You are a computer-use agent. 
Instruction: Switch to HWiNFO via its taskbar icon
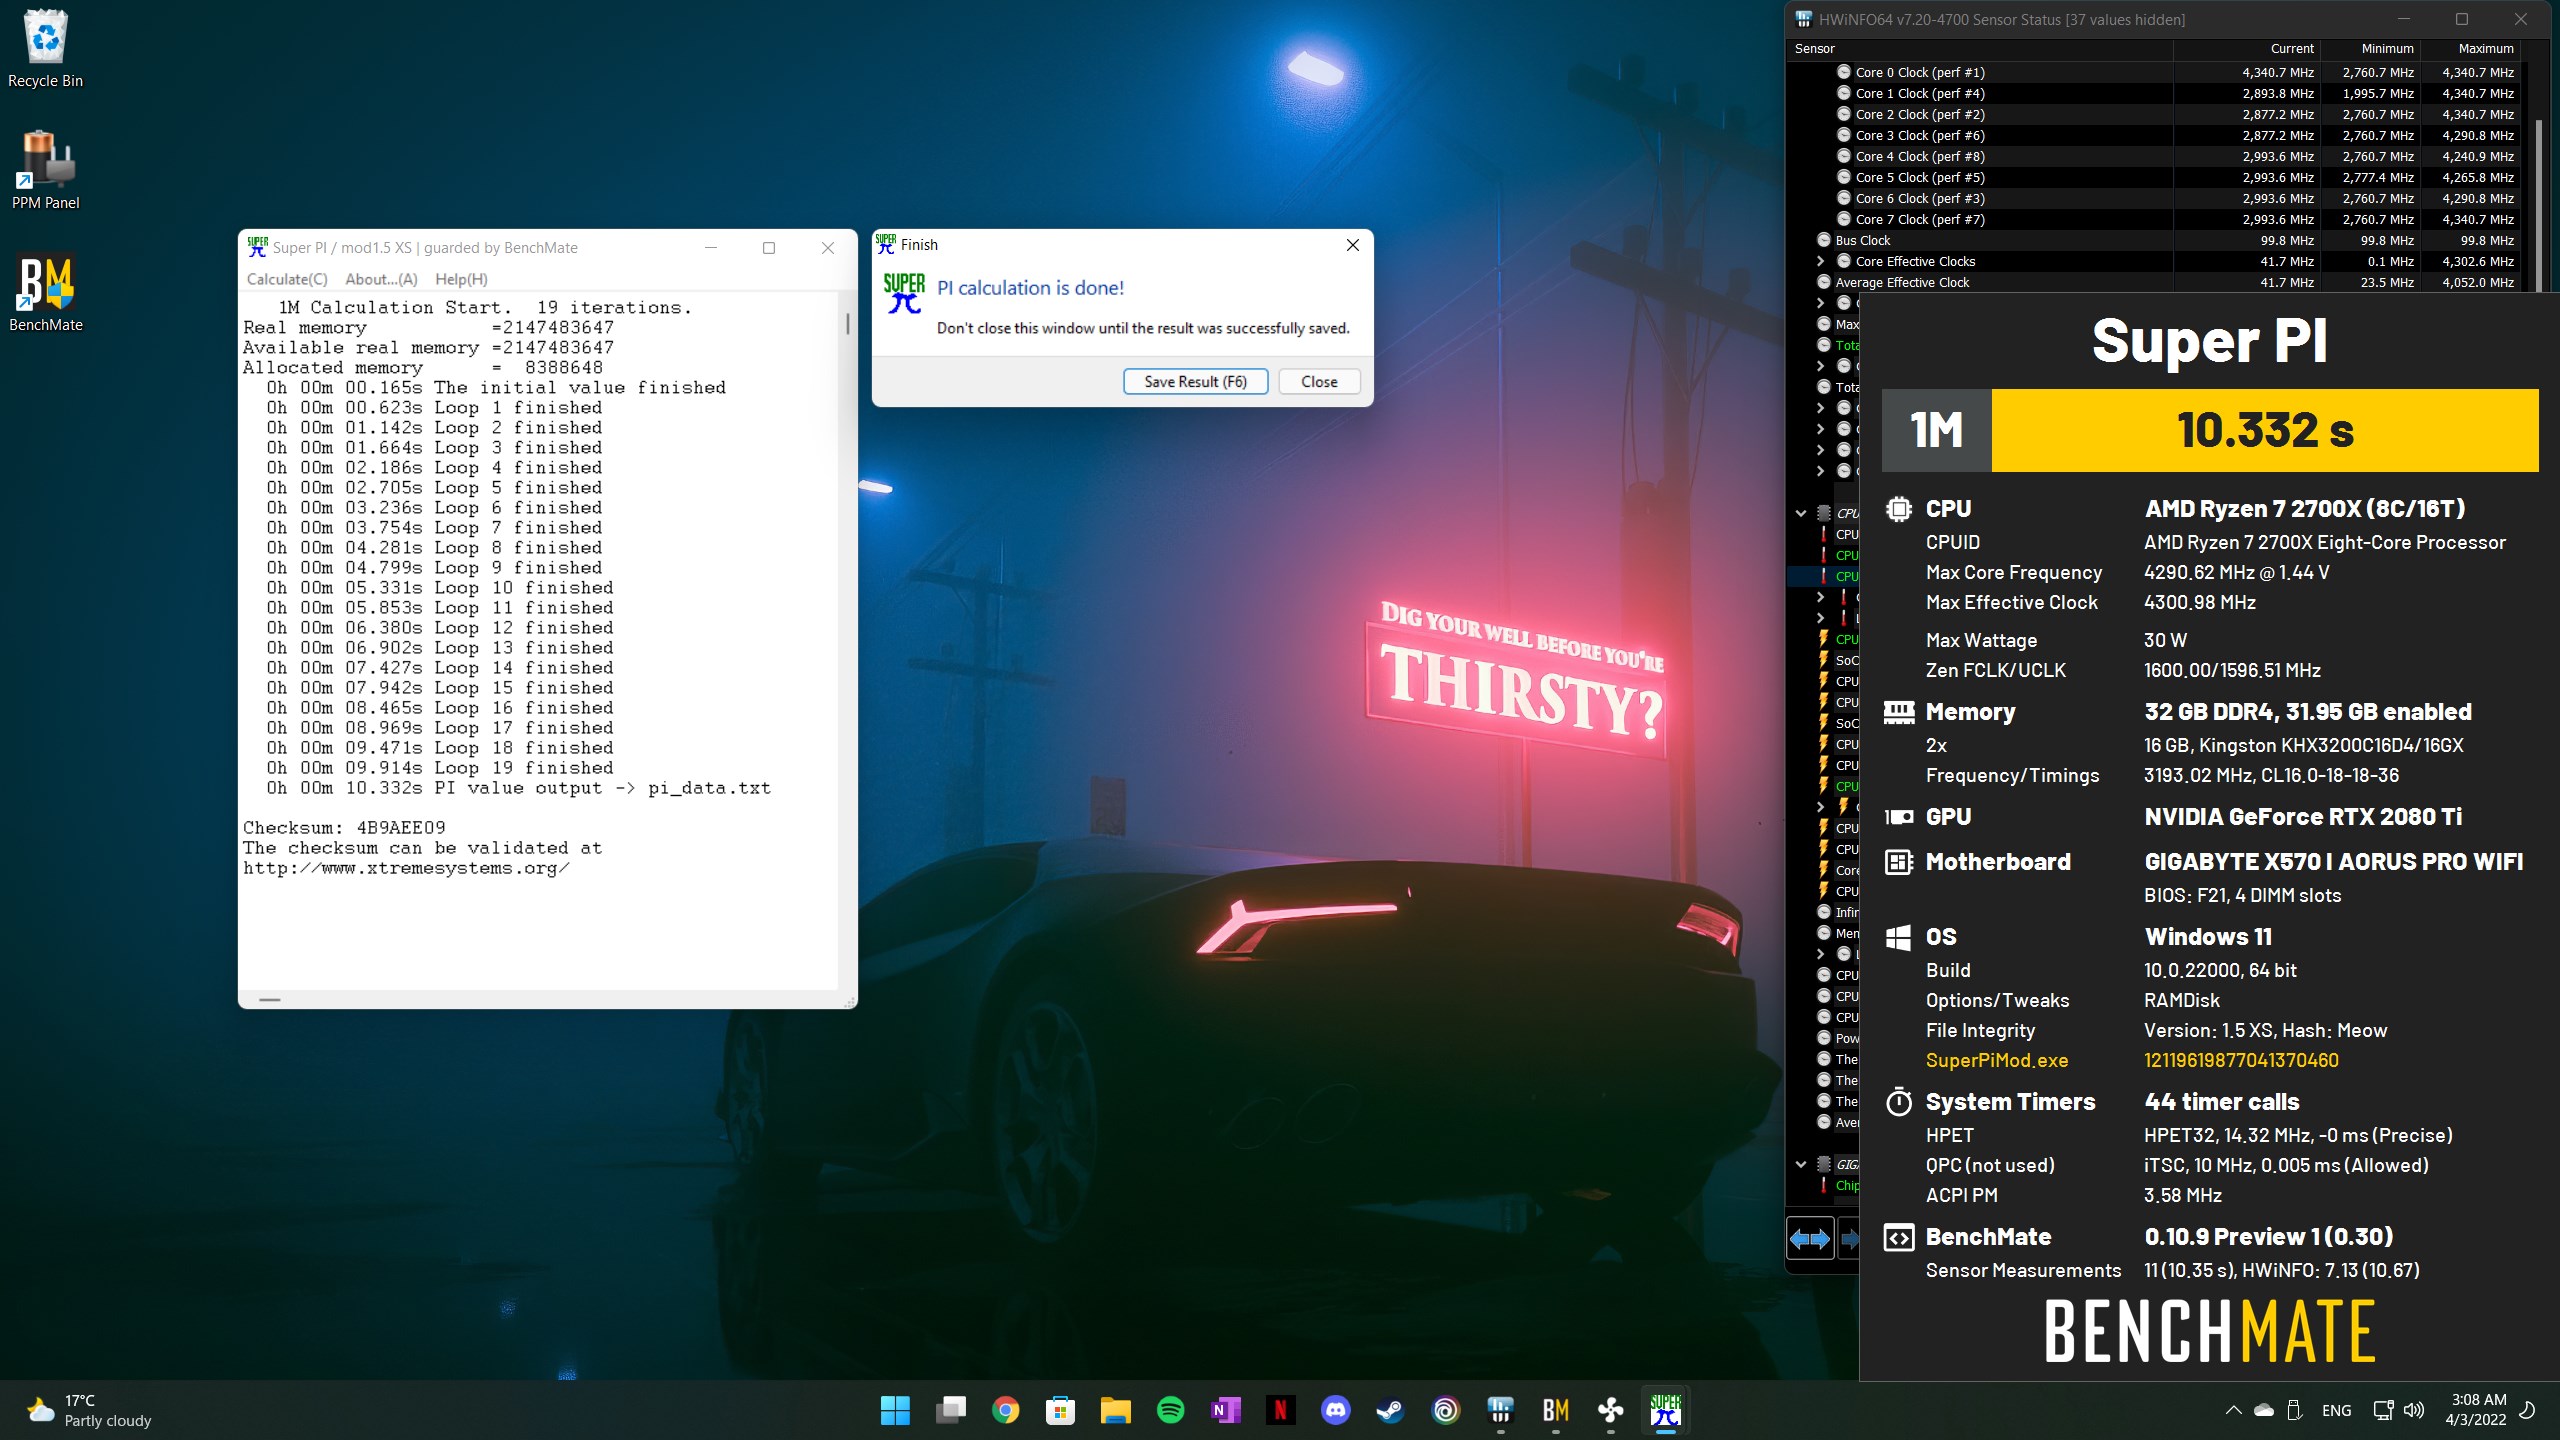pos(1500,1410)
